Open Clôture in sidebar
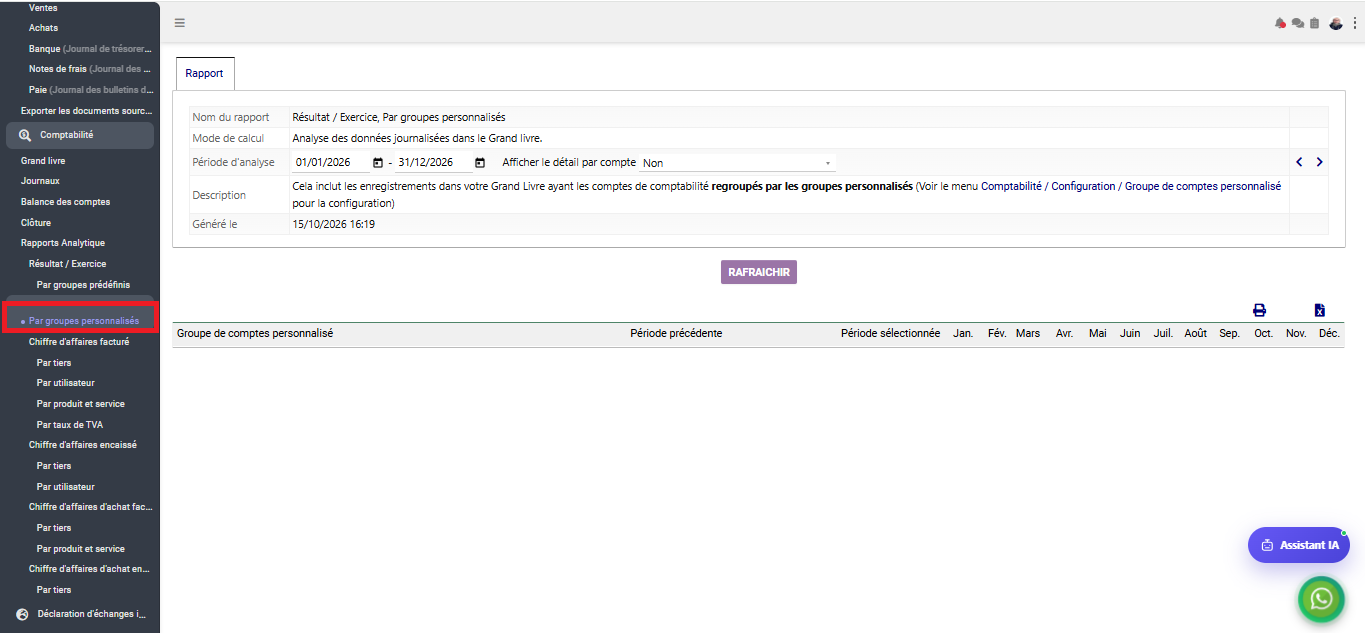 coord(36,223)
